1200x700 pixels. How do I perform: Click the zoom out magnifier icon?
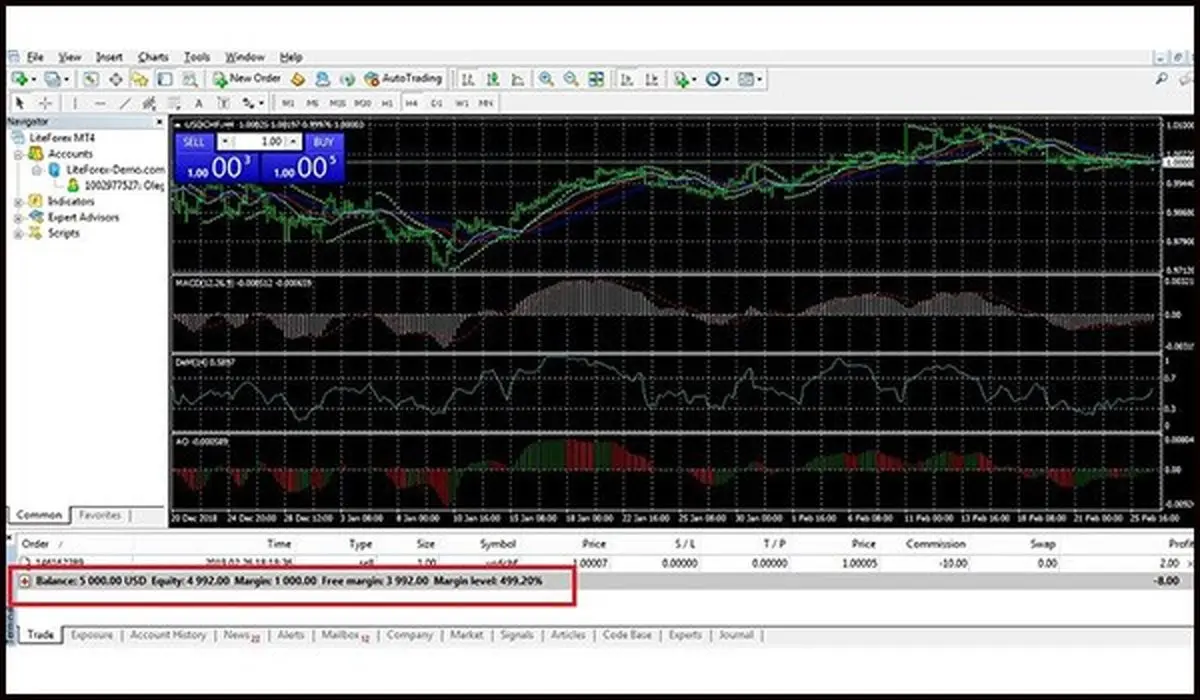(x=571, y=78)
